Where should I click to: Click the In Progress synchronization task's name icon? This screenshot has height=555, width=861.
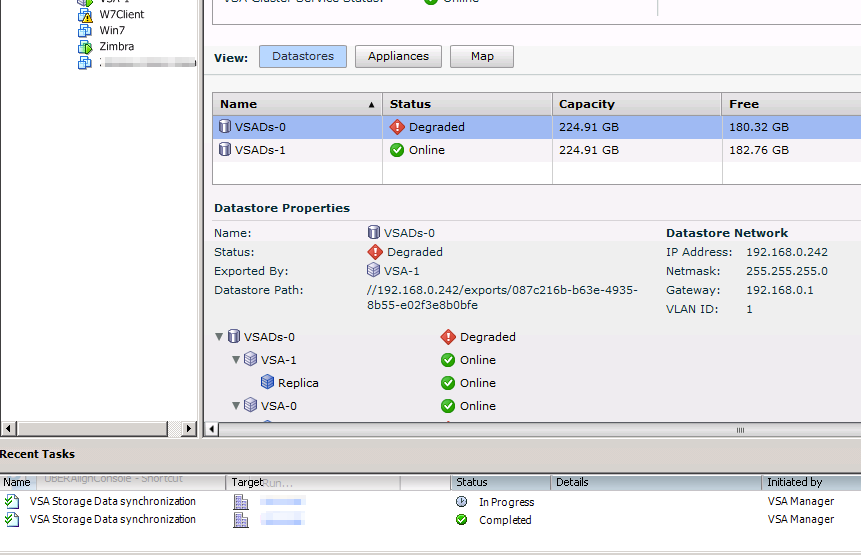[12, 501]
